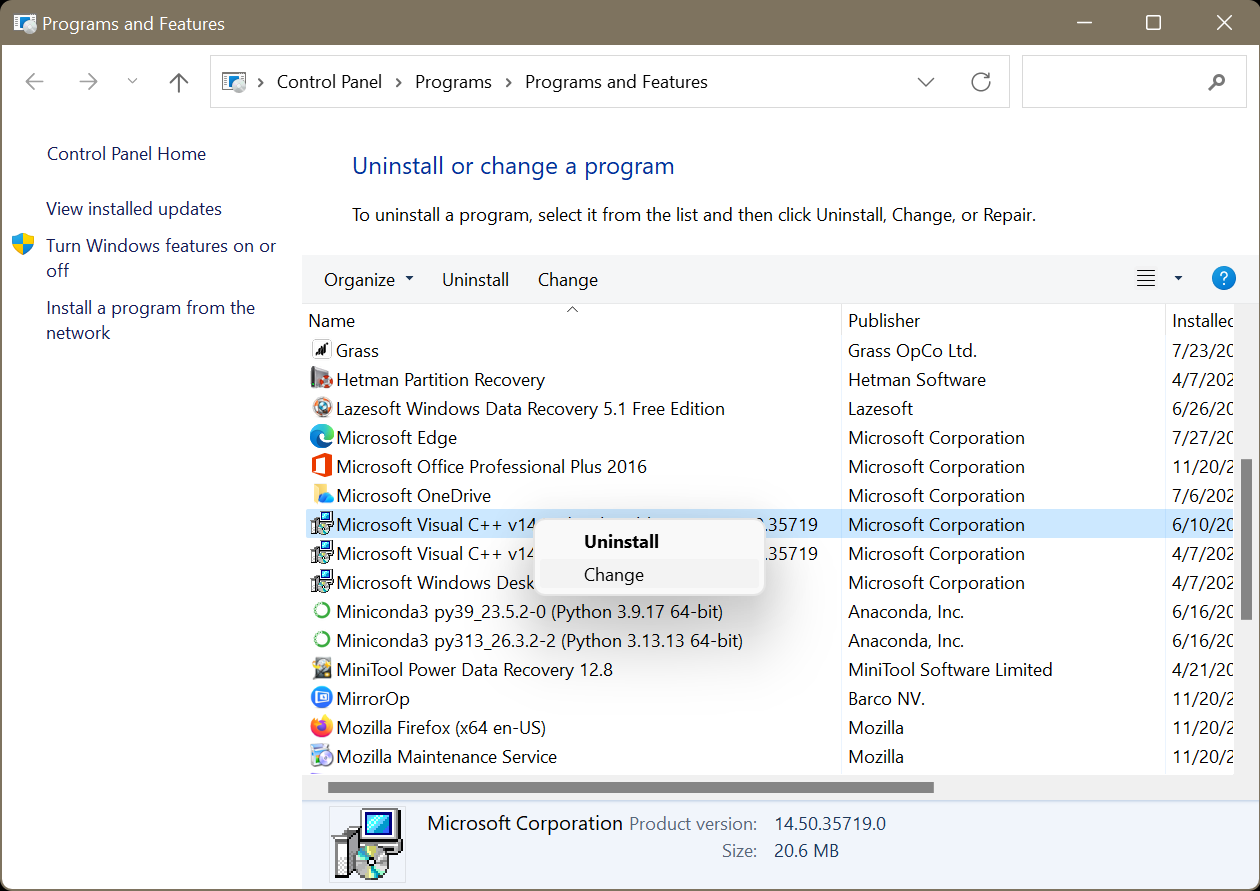This screenshot has width=1260, height=891.
Task: Click the Lazesoft publisher cell
Action: click(881, 409)
